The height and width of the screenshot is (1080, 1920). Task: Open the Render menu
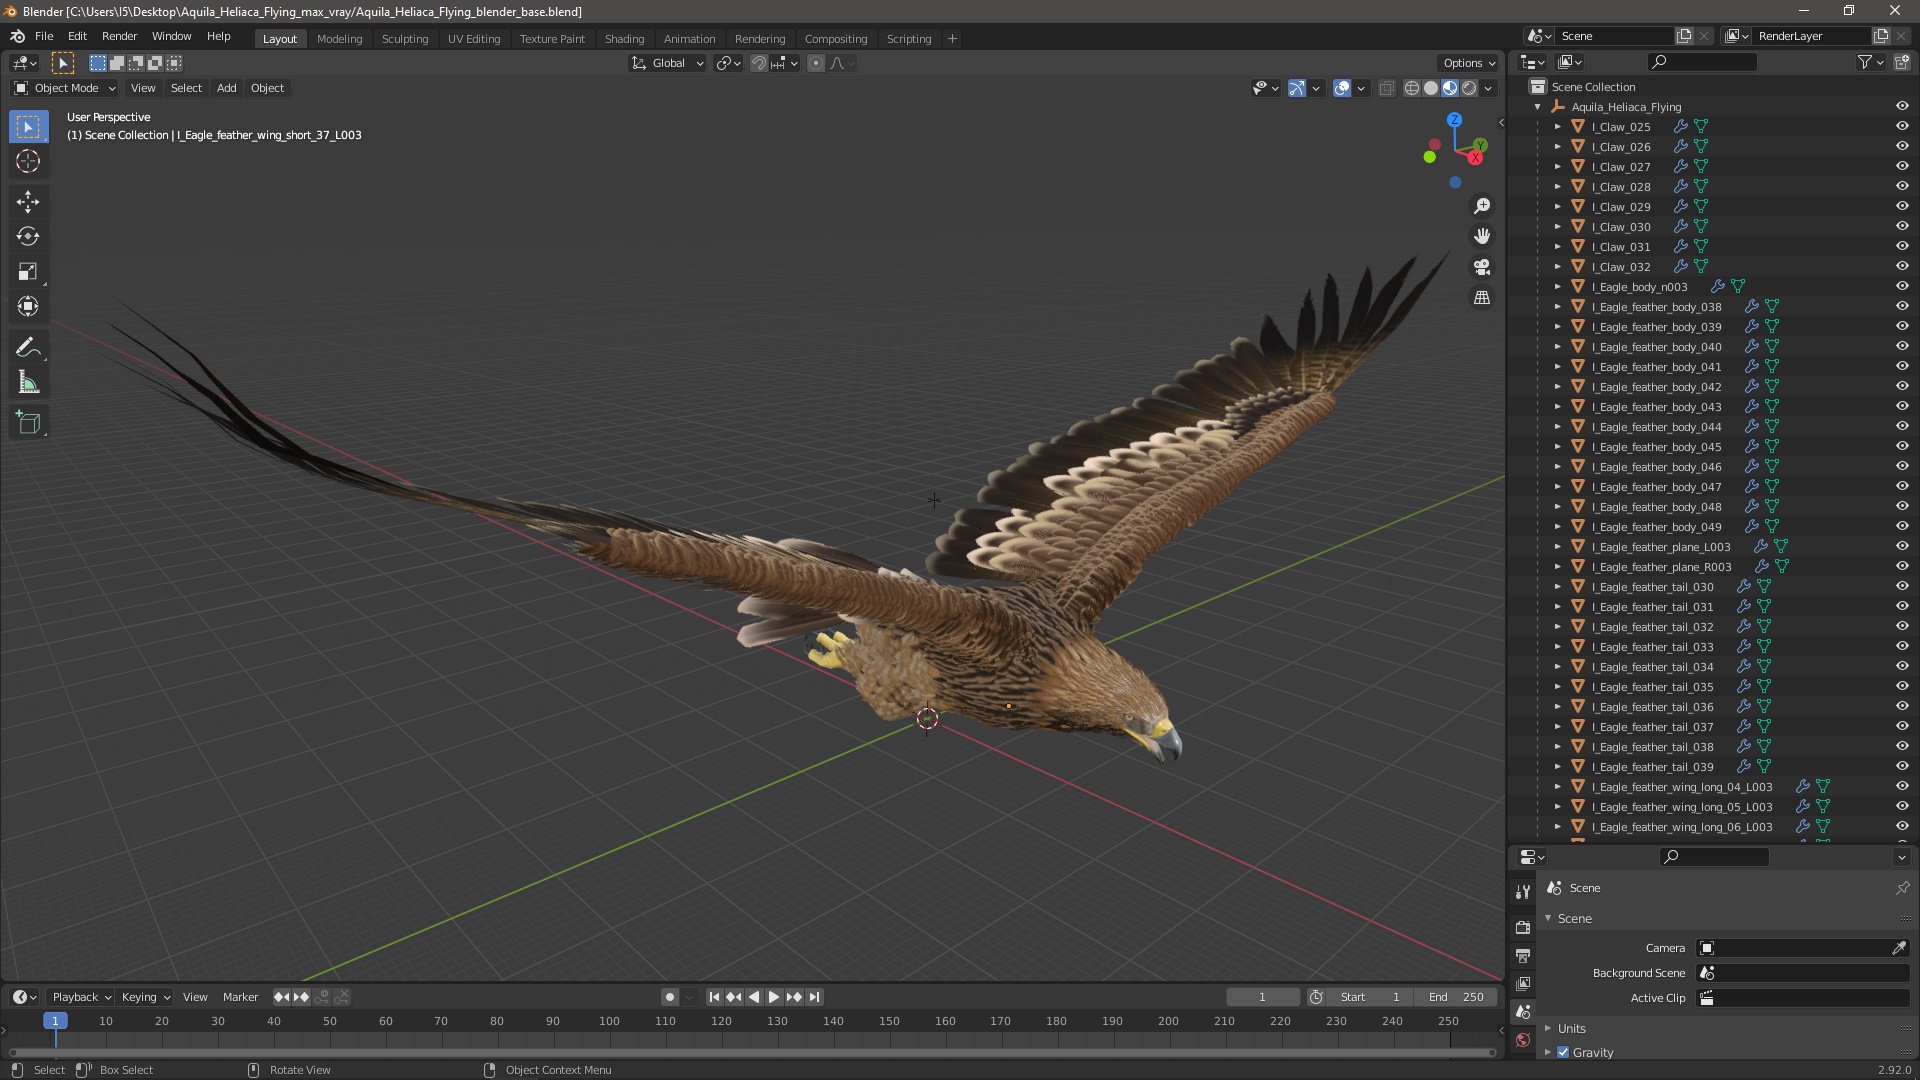tap(119, 36)
